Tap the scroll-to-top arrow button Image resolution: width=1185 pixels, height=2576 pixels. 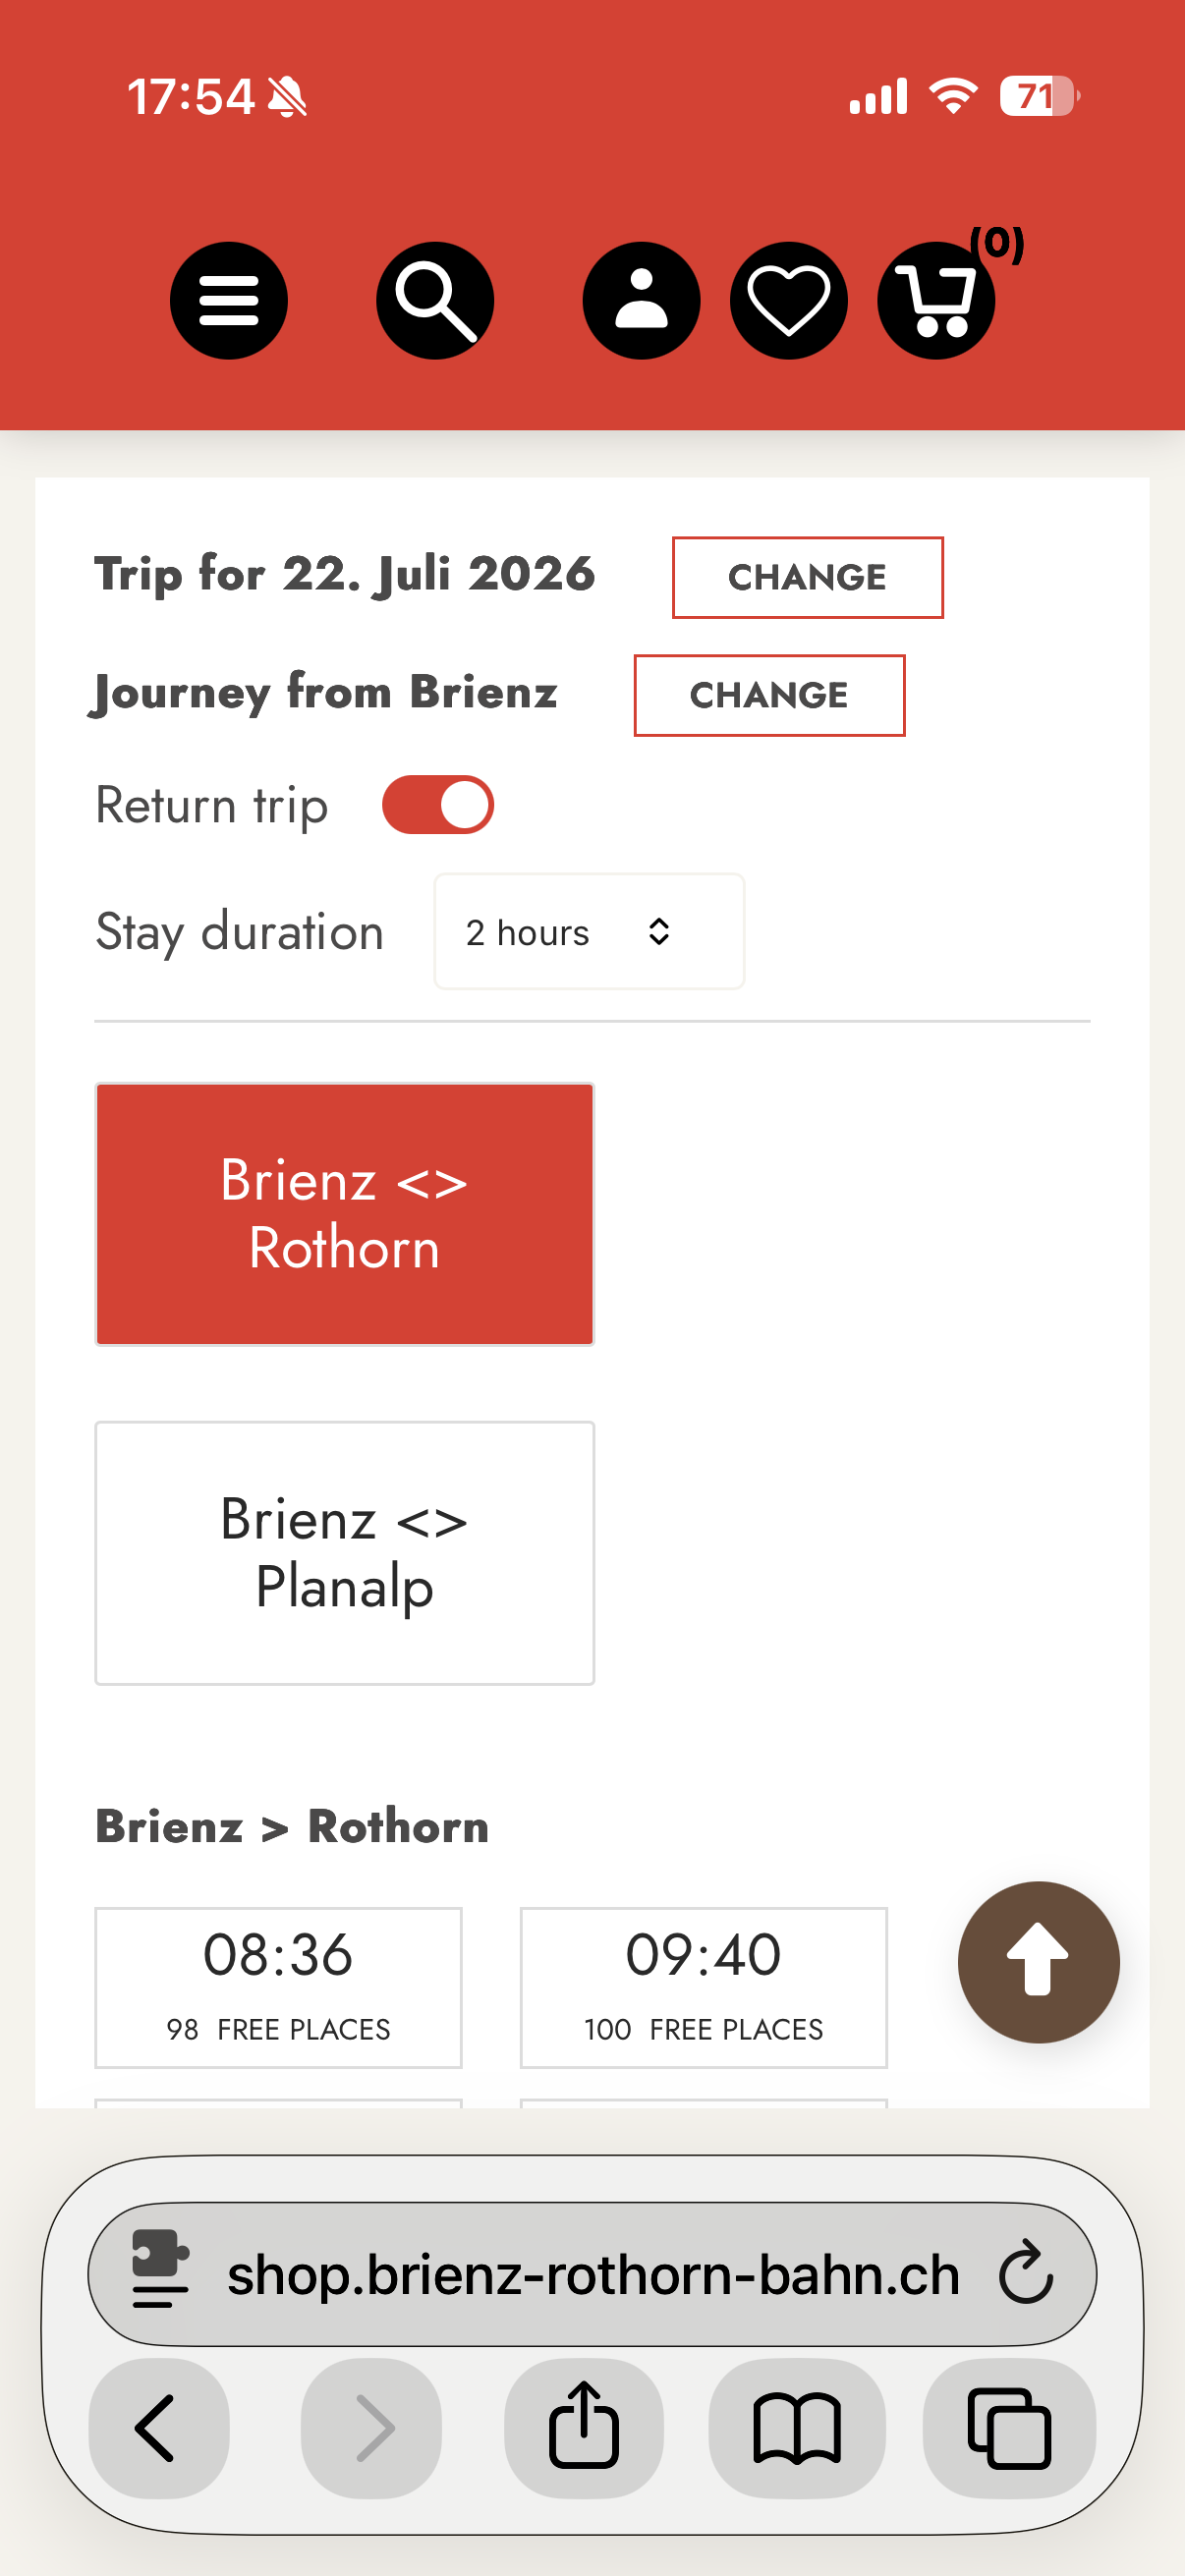(x=1038, y=1961)
